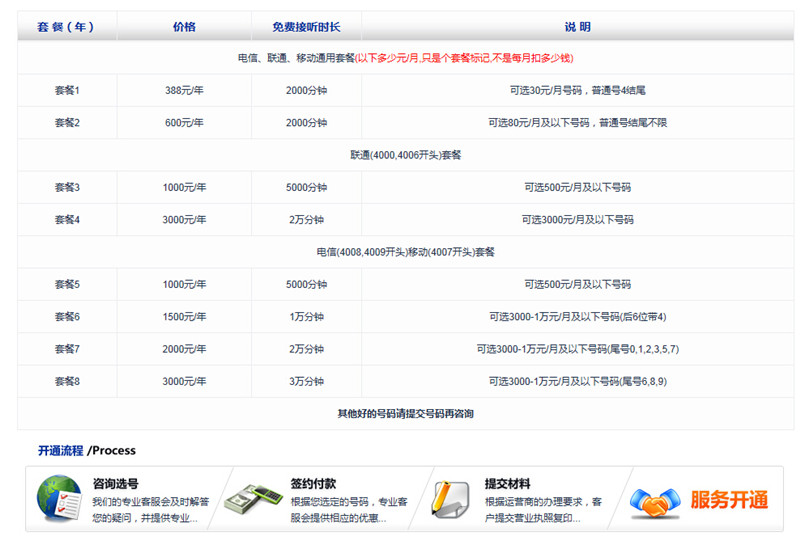Screen dimensions: 800x540
Task: Click the 价格 column header
Action: pyautogui.click(x=184, y=27)
